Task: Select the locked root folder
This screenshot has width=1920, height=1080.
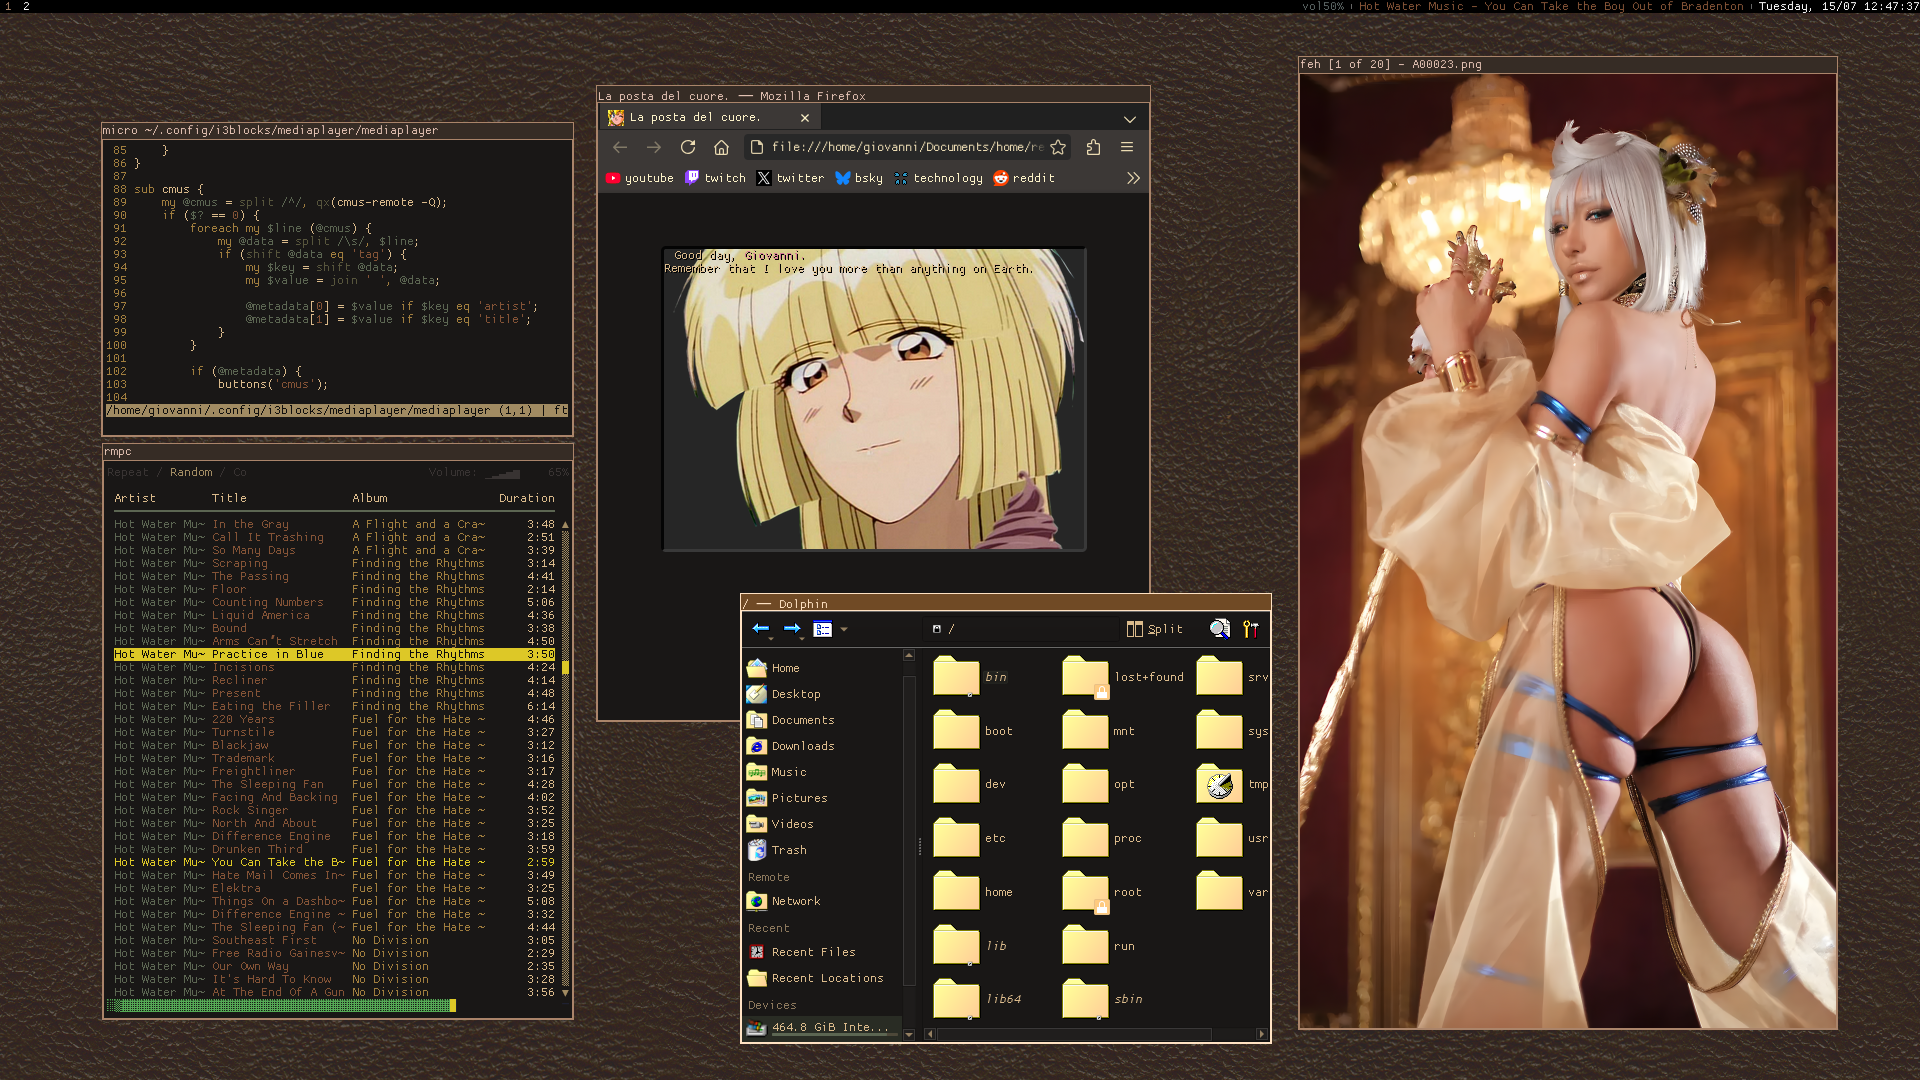Action: [x=1085, y=891]
